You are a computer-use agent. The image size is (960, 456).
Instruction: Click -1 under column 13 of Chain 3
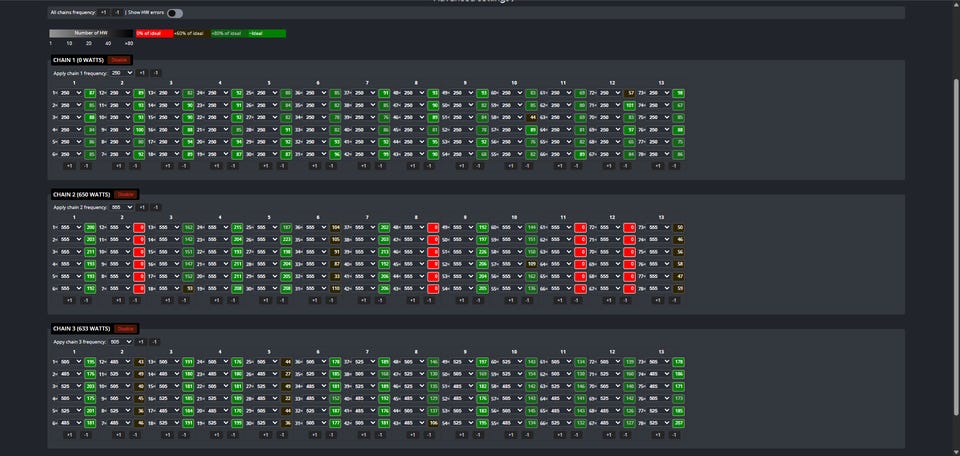[674, 435]
